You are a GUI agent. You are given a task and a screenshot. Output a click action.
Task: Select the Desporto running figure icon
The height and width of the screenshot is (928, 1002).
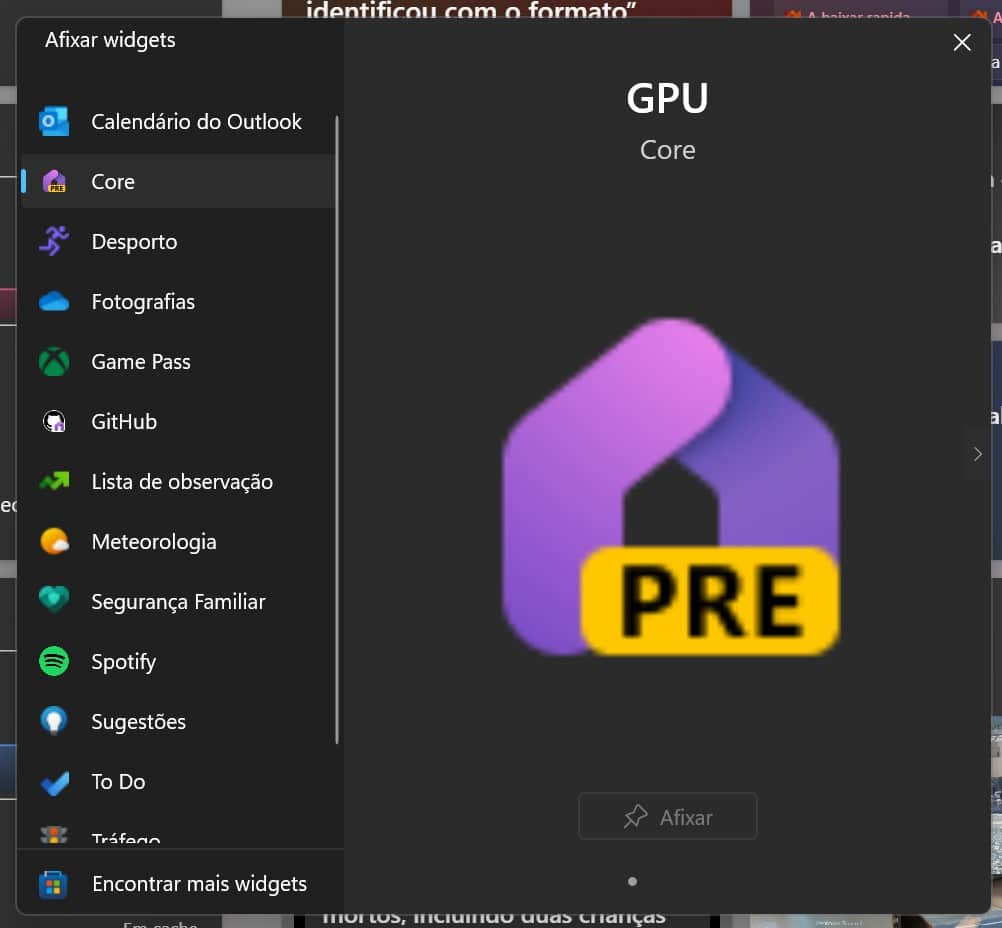click(x=54, y=241)
